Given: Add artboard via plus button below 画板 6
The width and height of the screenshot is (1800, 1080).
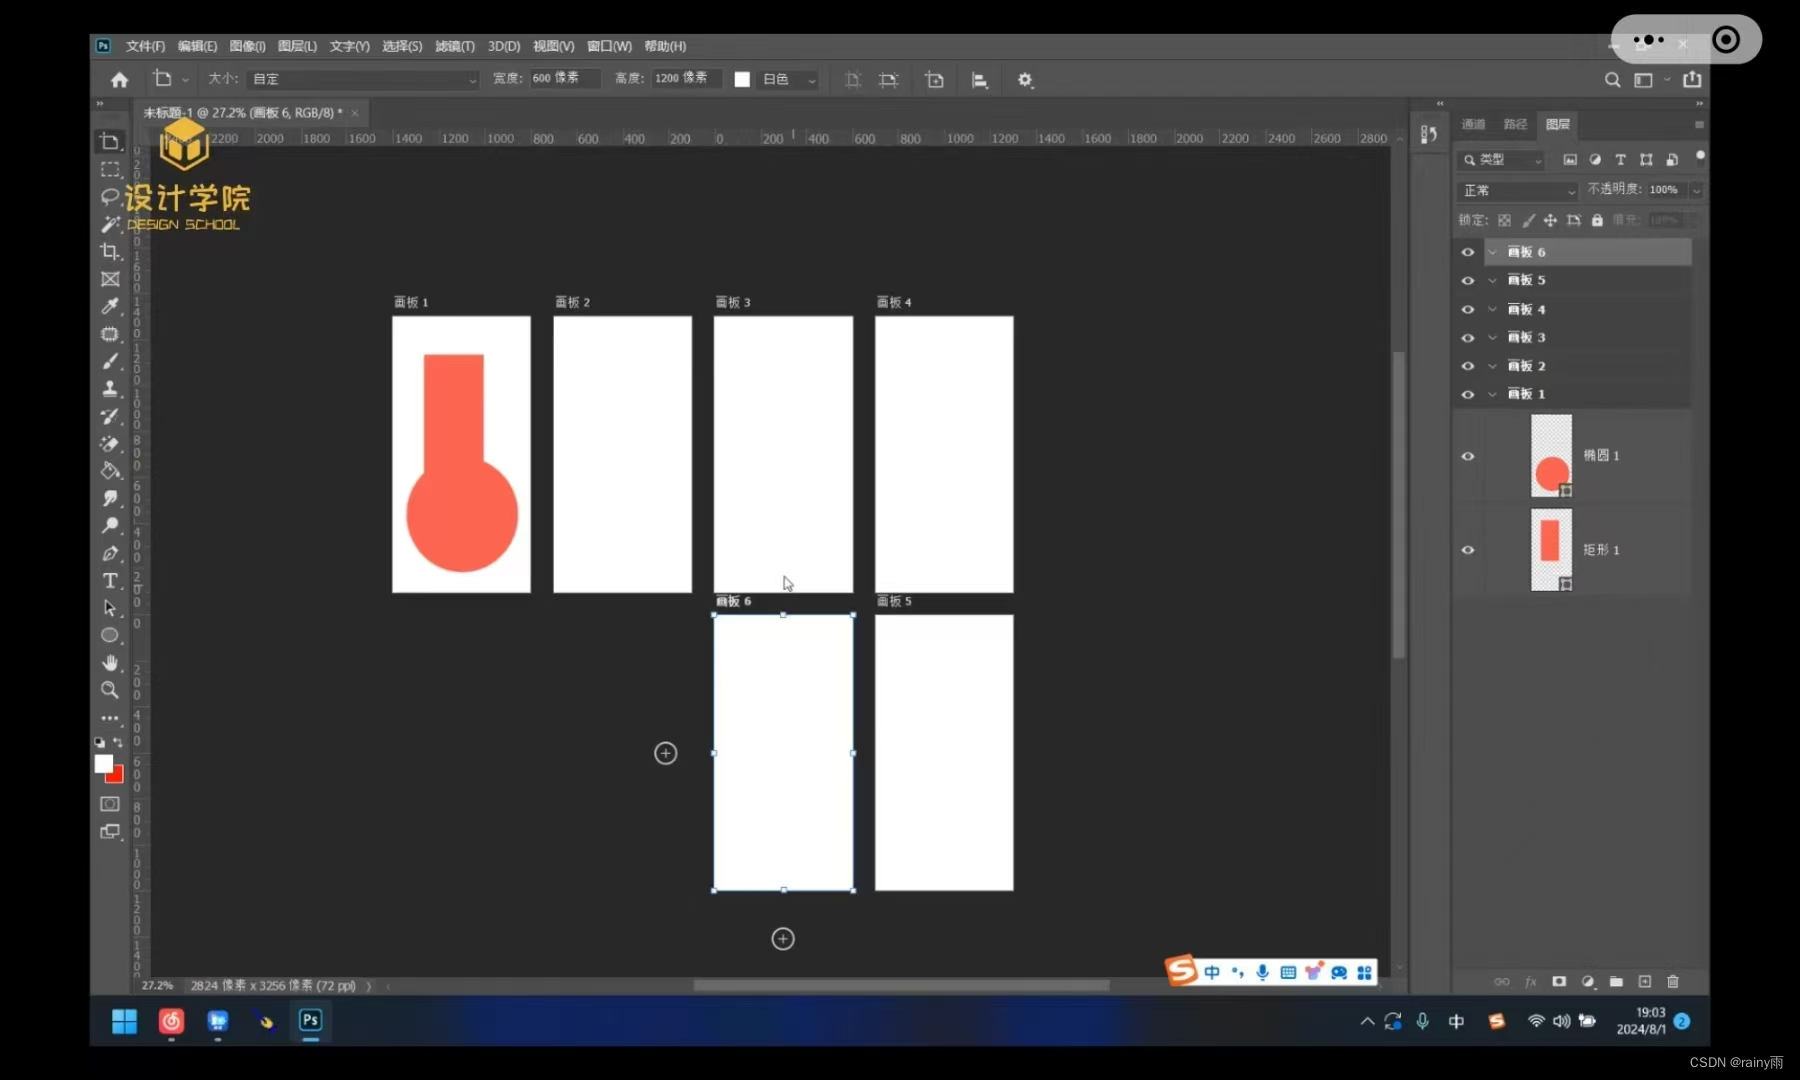Looking at the screenshot, I should [x=783, y=939].
